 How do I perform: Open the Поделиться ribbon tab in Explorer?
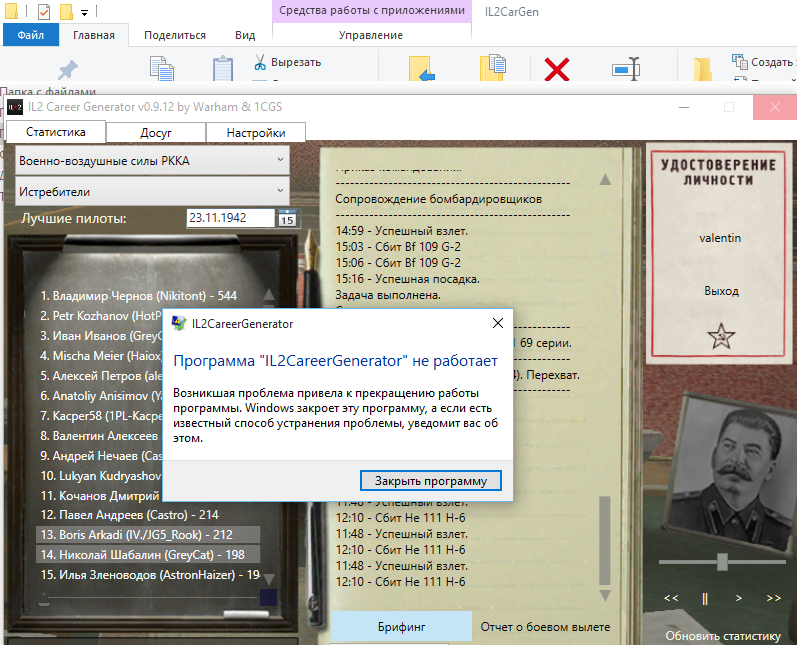(x=175, y=35)
